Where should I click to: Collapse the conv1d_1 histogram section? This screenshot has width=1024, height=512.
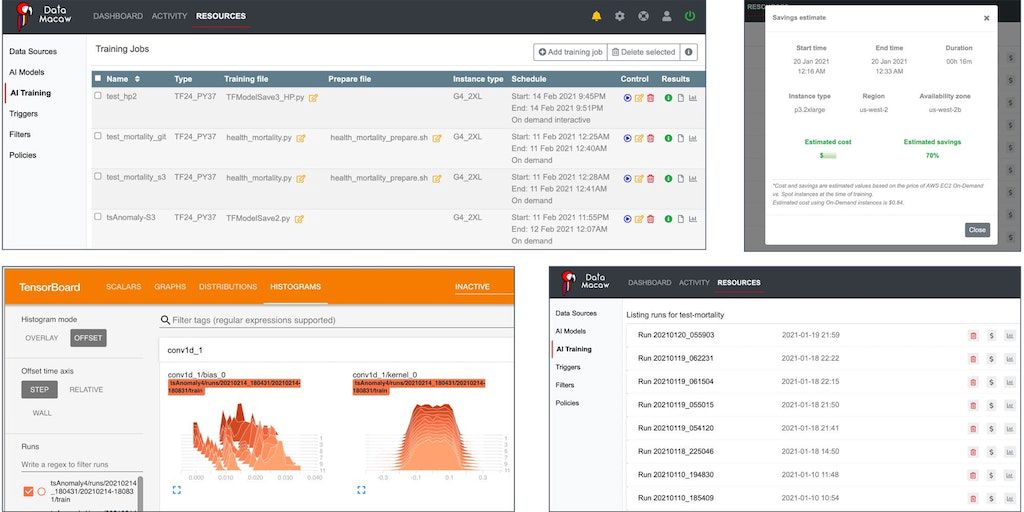point(186,351)
